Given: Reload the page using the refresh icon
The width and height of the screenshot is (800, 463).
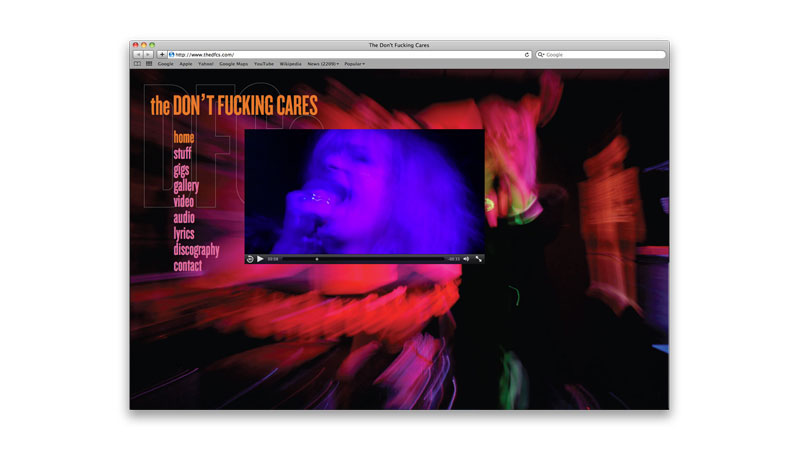Looking at the screenshot, I should [x=527, y=55].
